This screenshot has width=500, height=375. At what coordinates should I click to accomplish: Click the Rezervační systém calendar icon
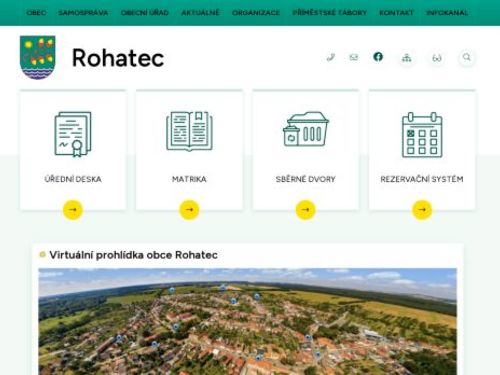[422, 135]
